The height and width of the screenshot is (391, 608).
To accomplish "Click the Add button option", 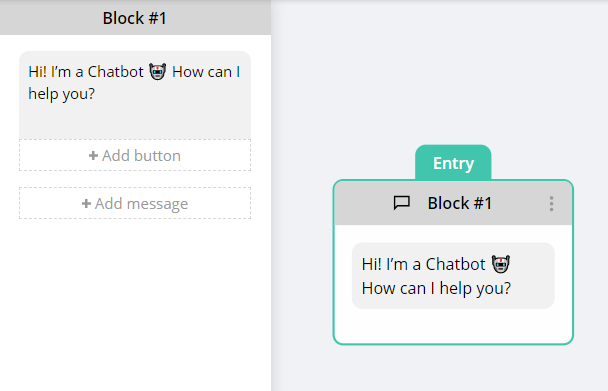I will [x=135, y=155].
